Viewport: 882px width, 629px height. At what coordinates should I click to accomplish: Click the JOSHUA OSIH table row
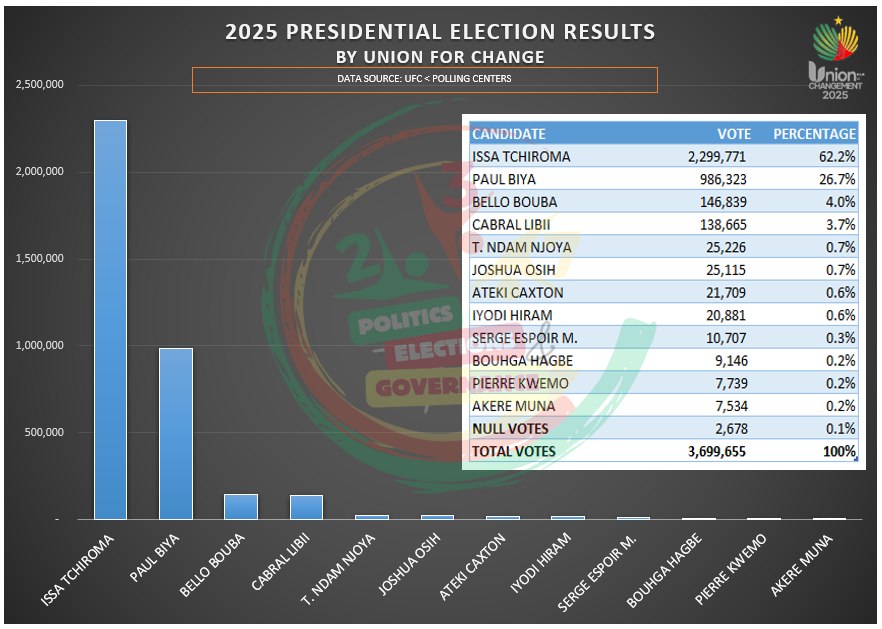pos(664,270)
